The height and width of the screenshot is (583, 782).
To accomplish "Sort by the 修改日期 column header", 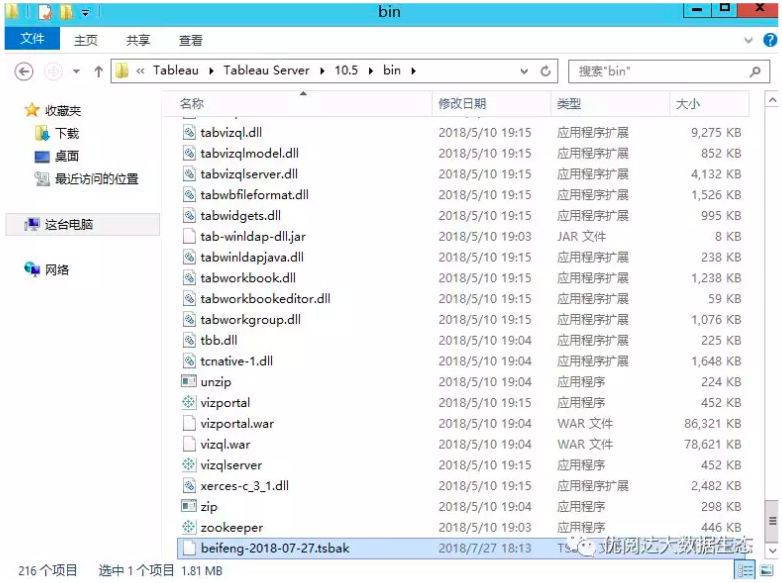I will click(x=491, y=104).
